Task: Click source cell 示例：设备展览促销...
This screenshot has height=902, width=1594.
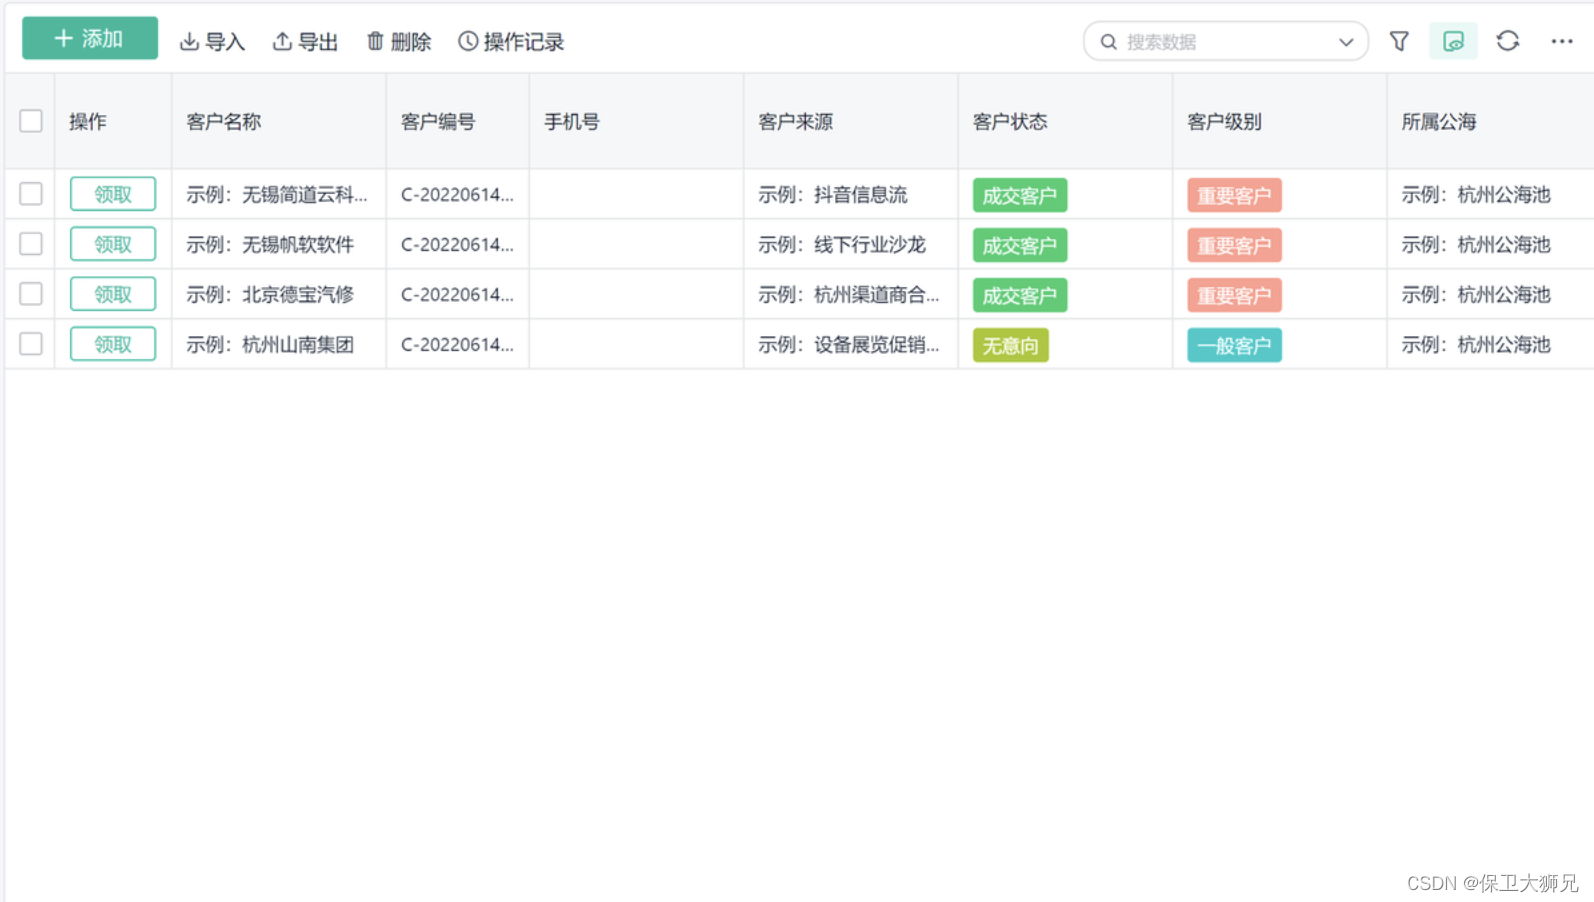Action: [849, 345]
